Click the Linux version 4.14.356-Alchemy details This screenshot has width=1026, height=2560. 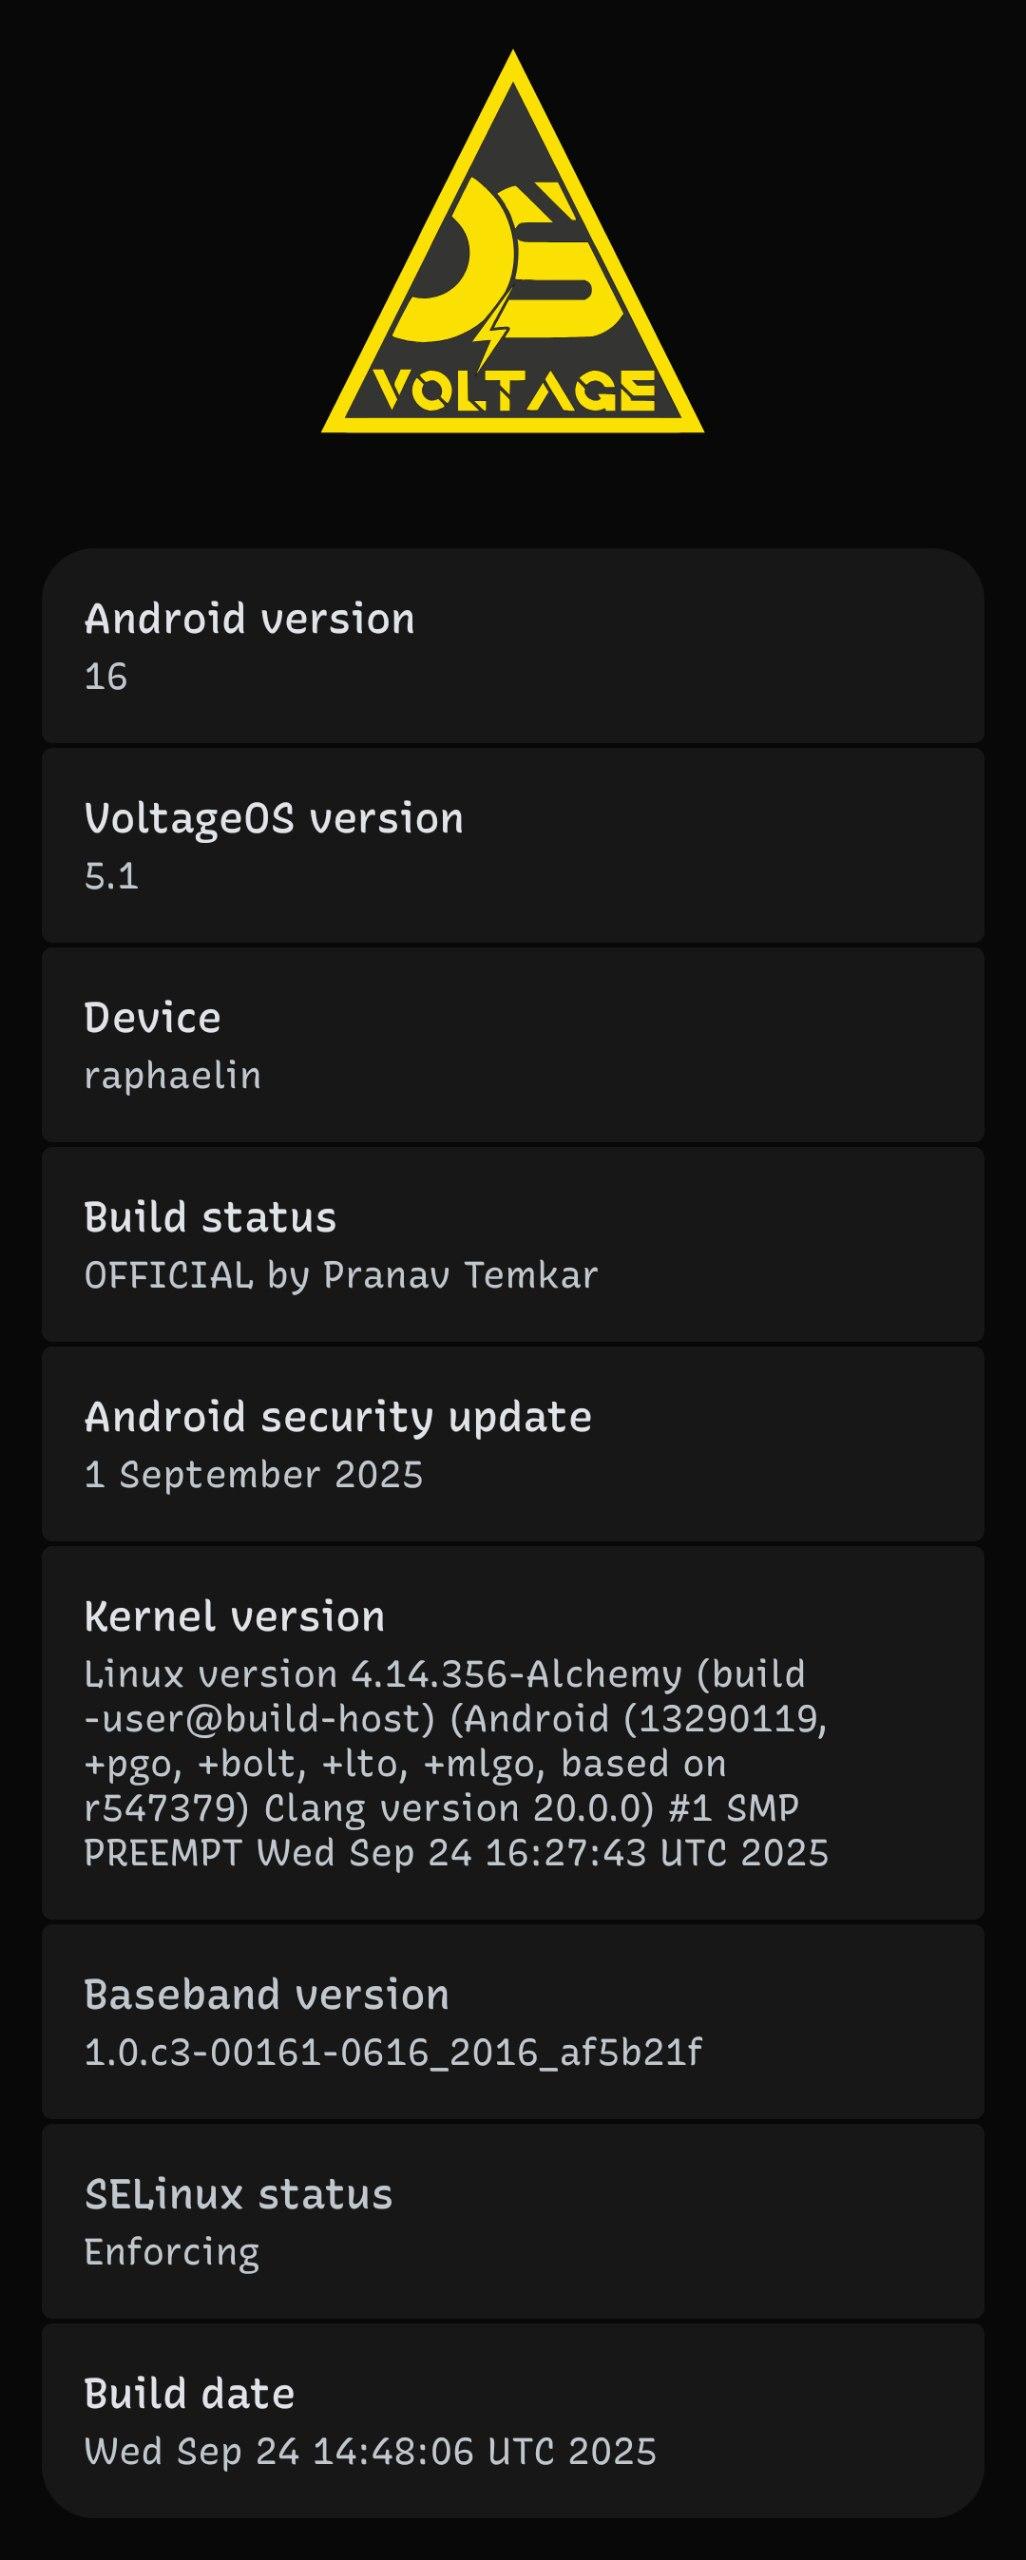click(x=456, y=1763)
